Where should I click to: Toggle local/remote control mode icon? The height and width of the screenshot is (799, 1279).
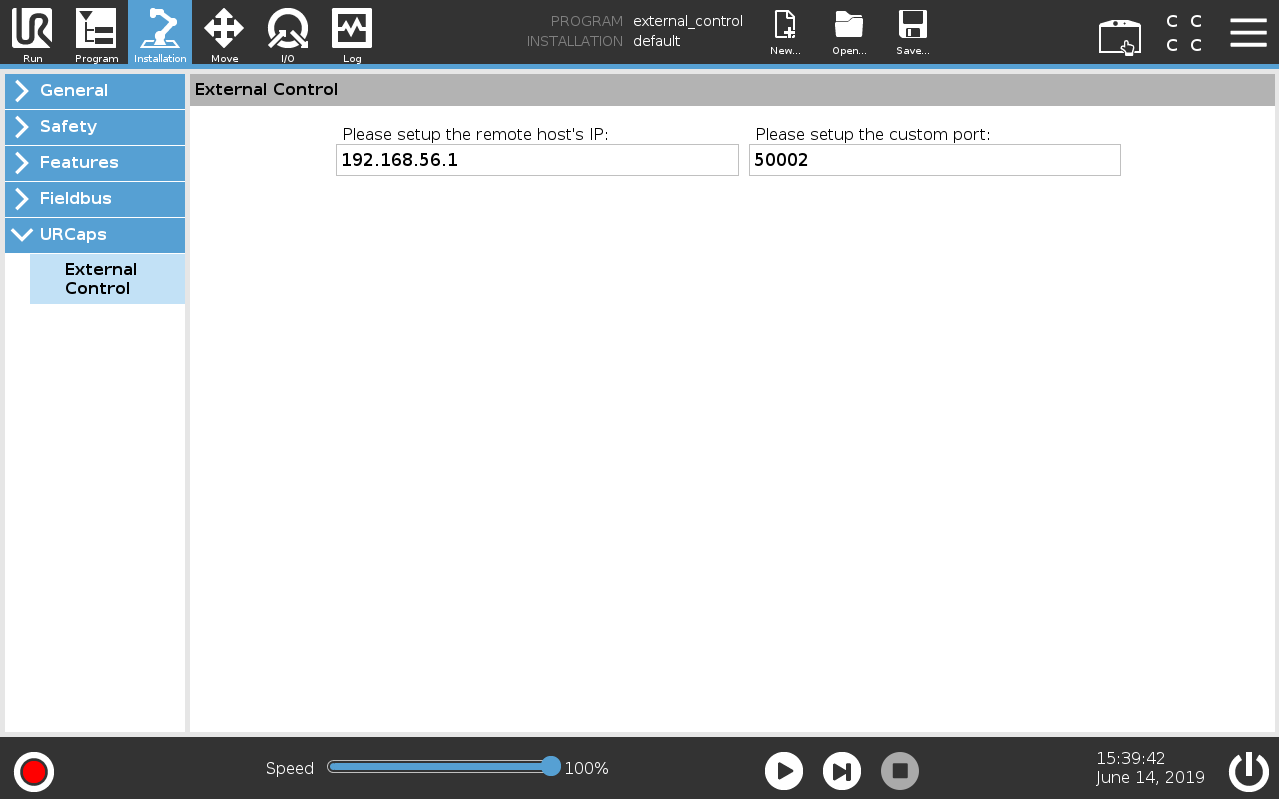pos(1119,36)
